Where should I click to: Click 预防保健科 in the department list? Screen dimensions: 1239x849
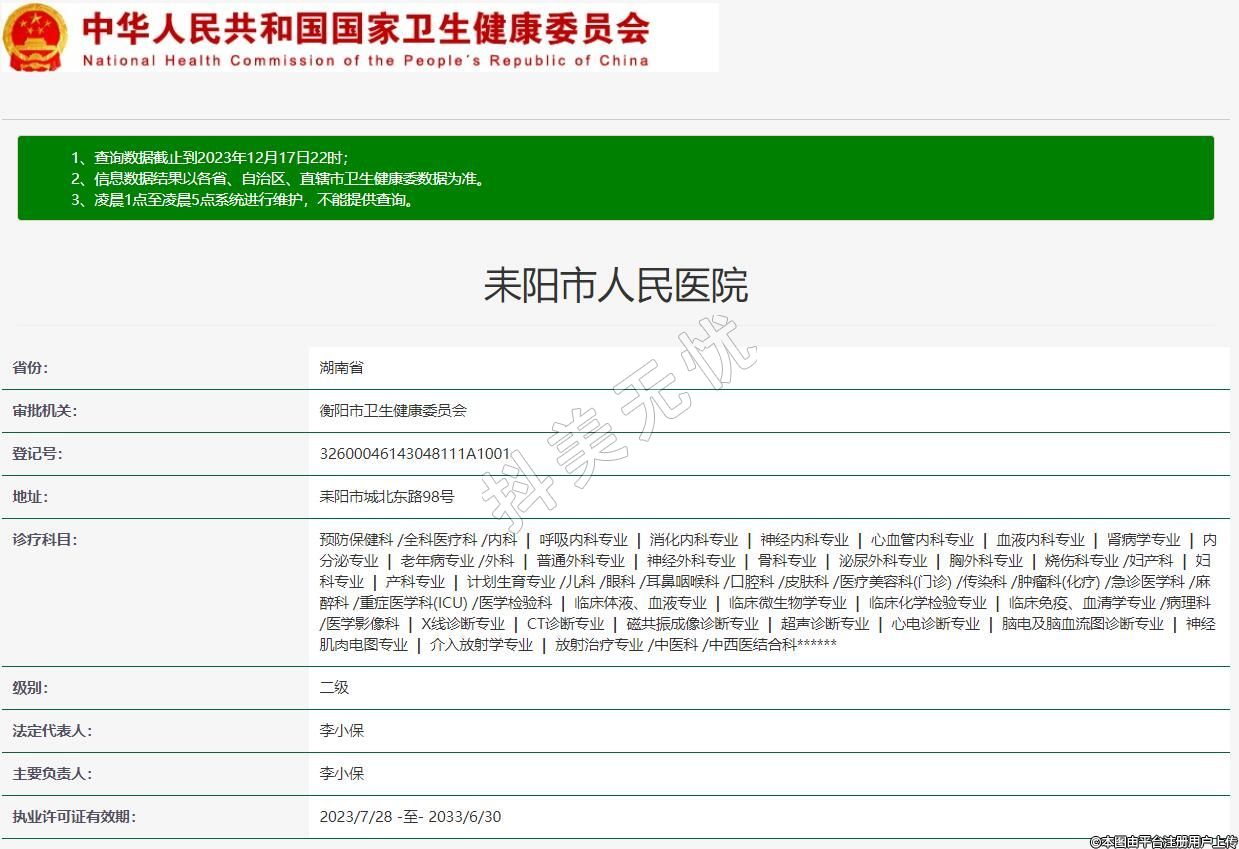click(x=356, y=540)
